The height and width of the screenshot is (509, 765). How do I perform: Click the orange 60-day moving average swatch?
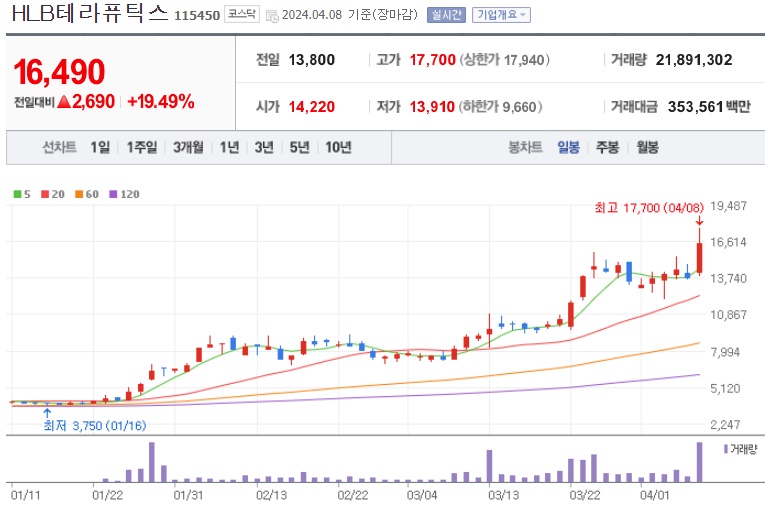coord(79,194)
